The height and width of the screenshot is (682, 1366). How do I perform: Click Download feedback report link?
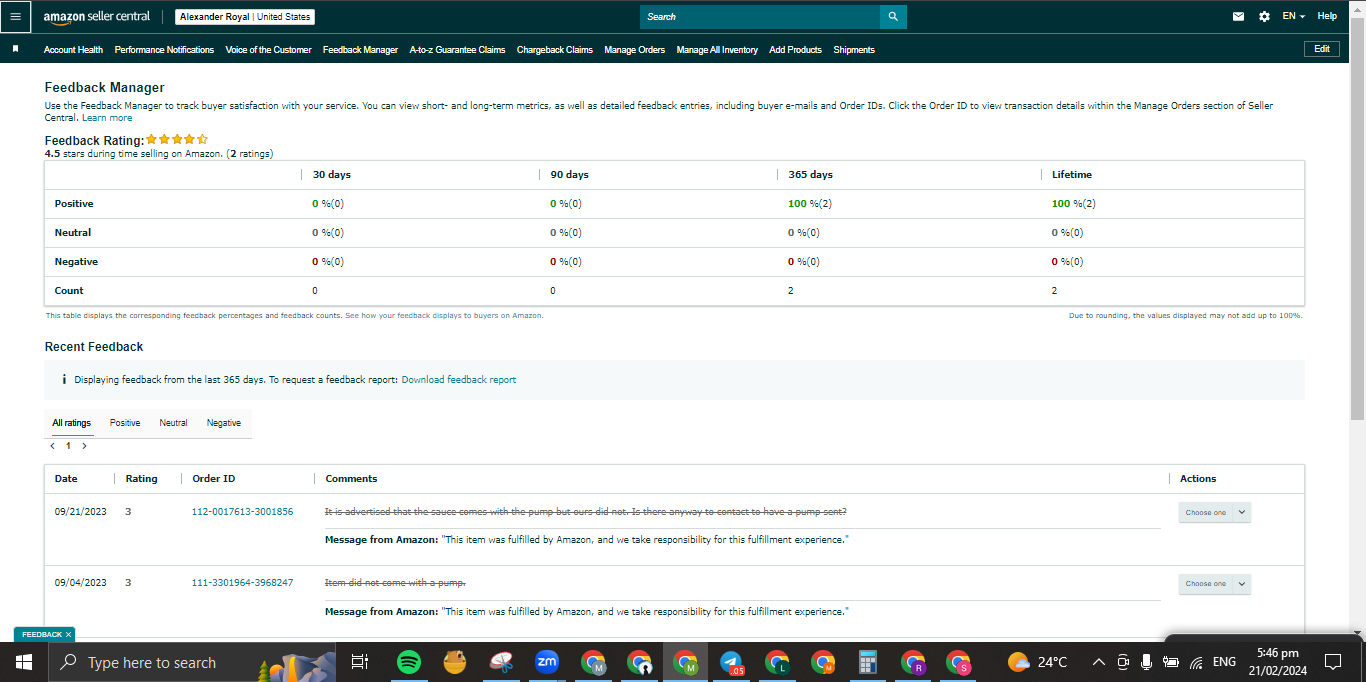(459, 380)
